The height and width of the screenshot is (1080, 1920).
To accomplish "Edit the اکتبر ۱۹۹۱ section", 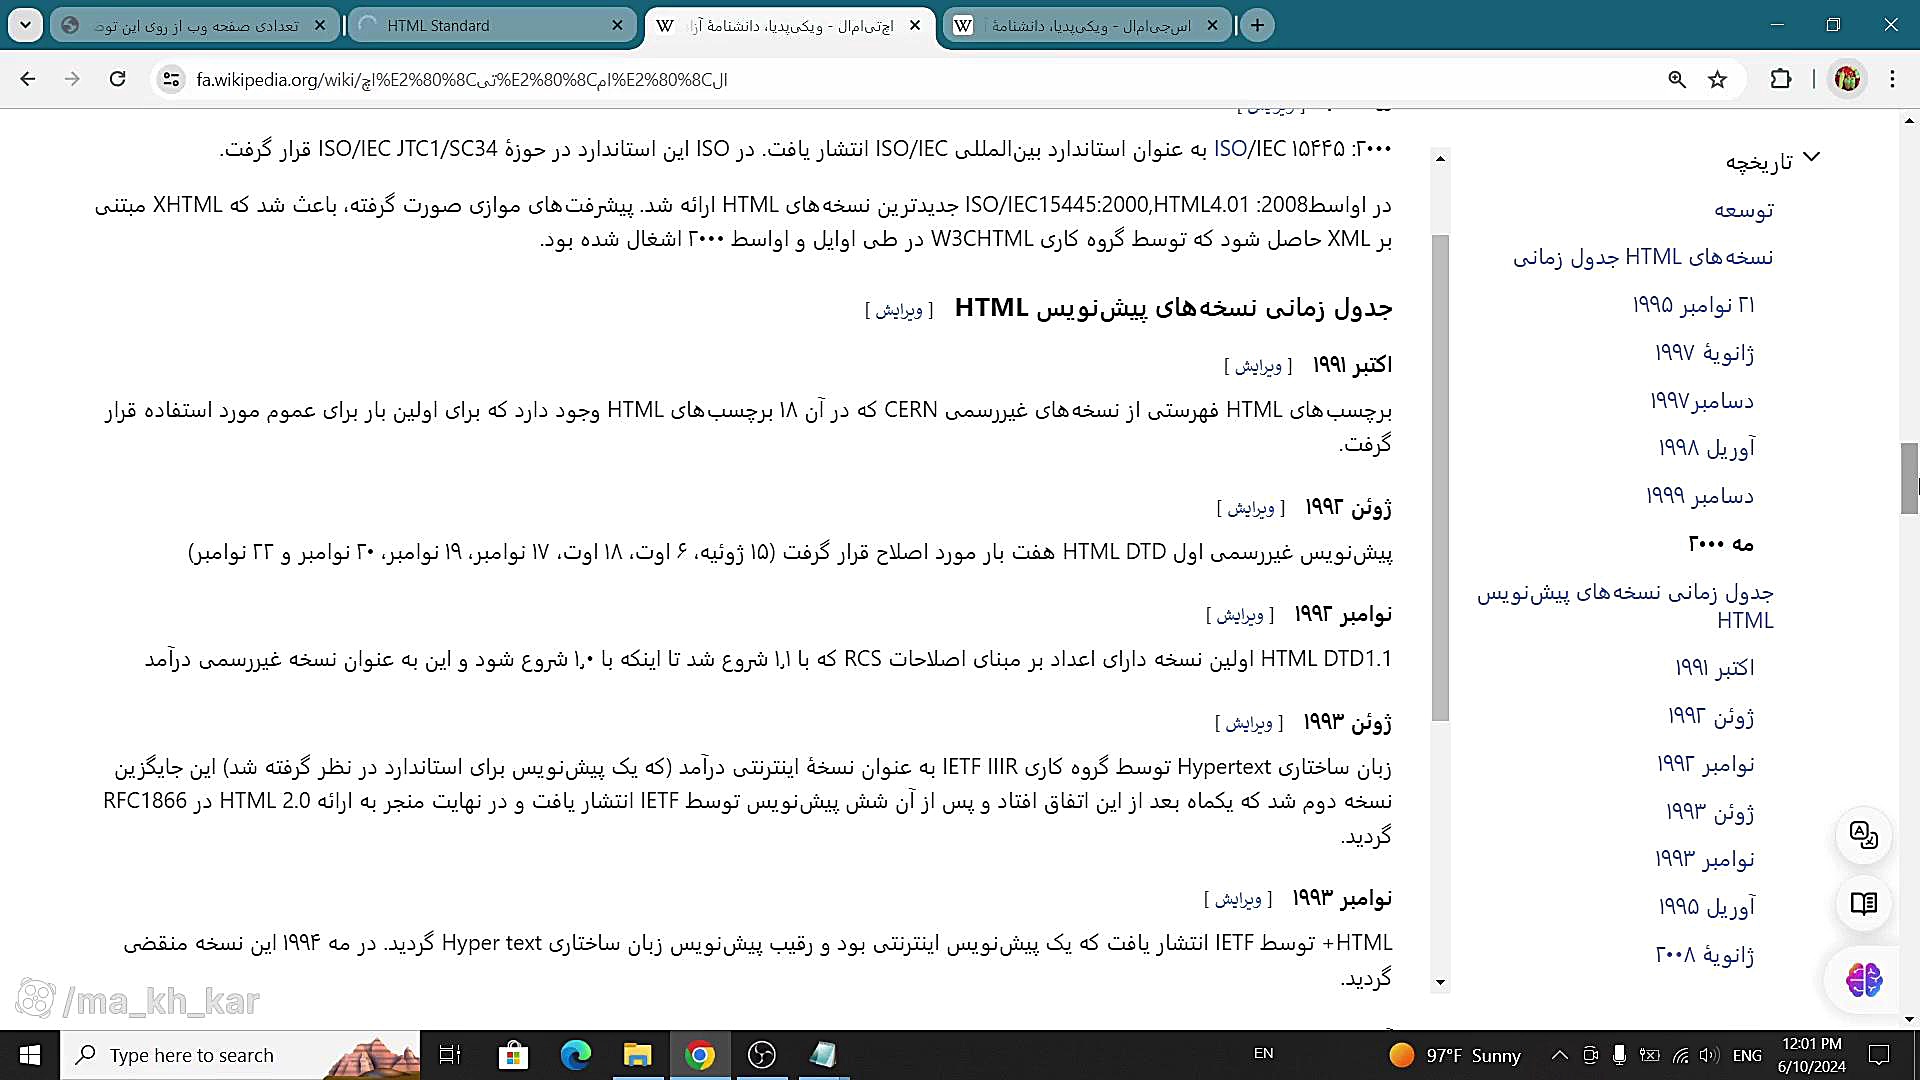I will 1258,367.
